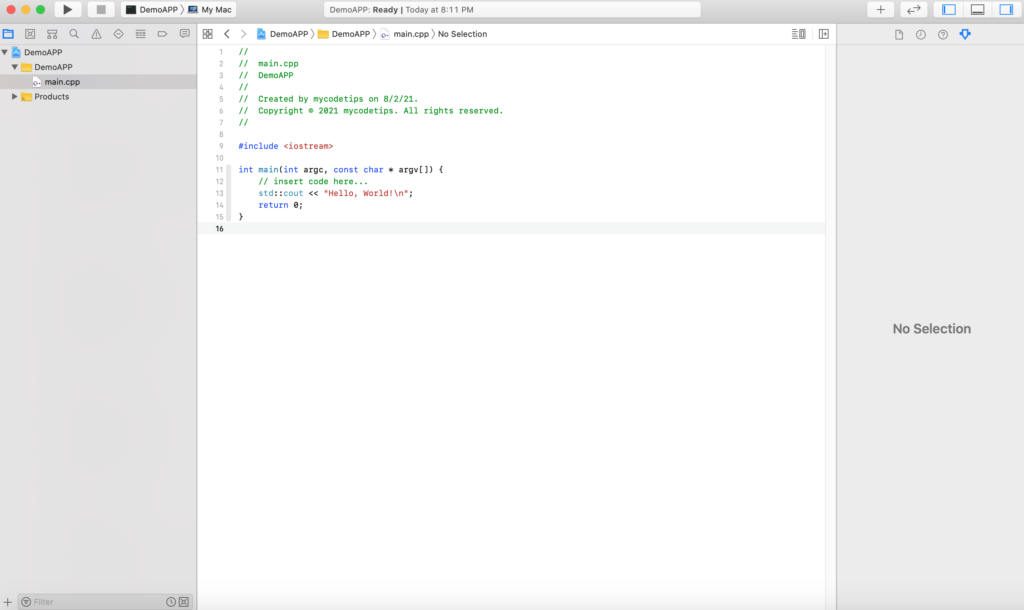The height and width of the screenshot is (610, 1024).
Task: Add a new file with navigator plus button
Action: 8,602
